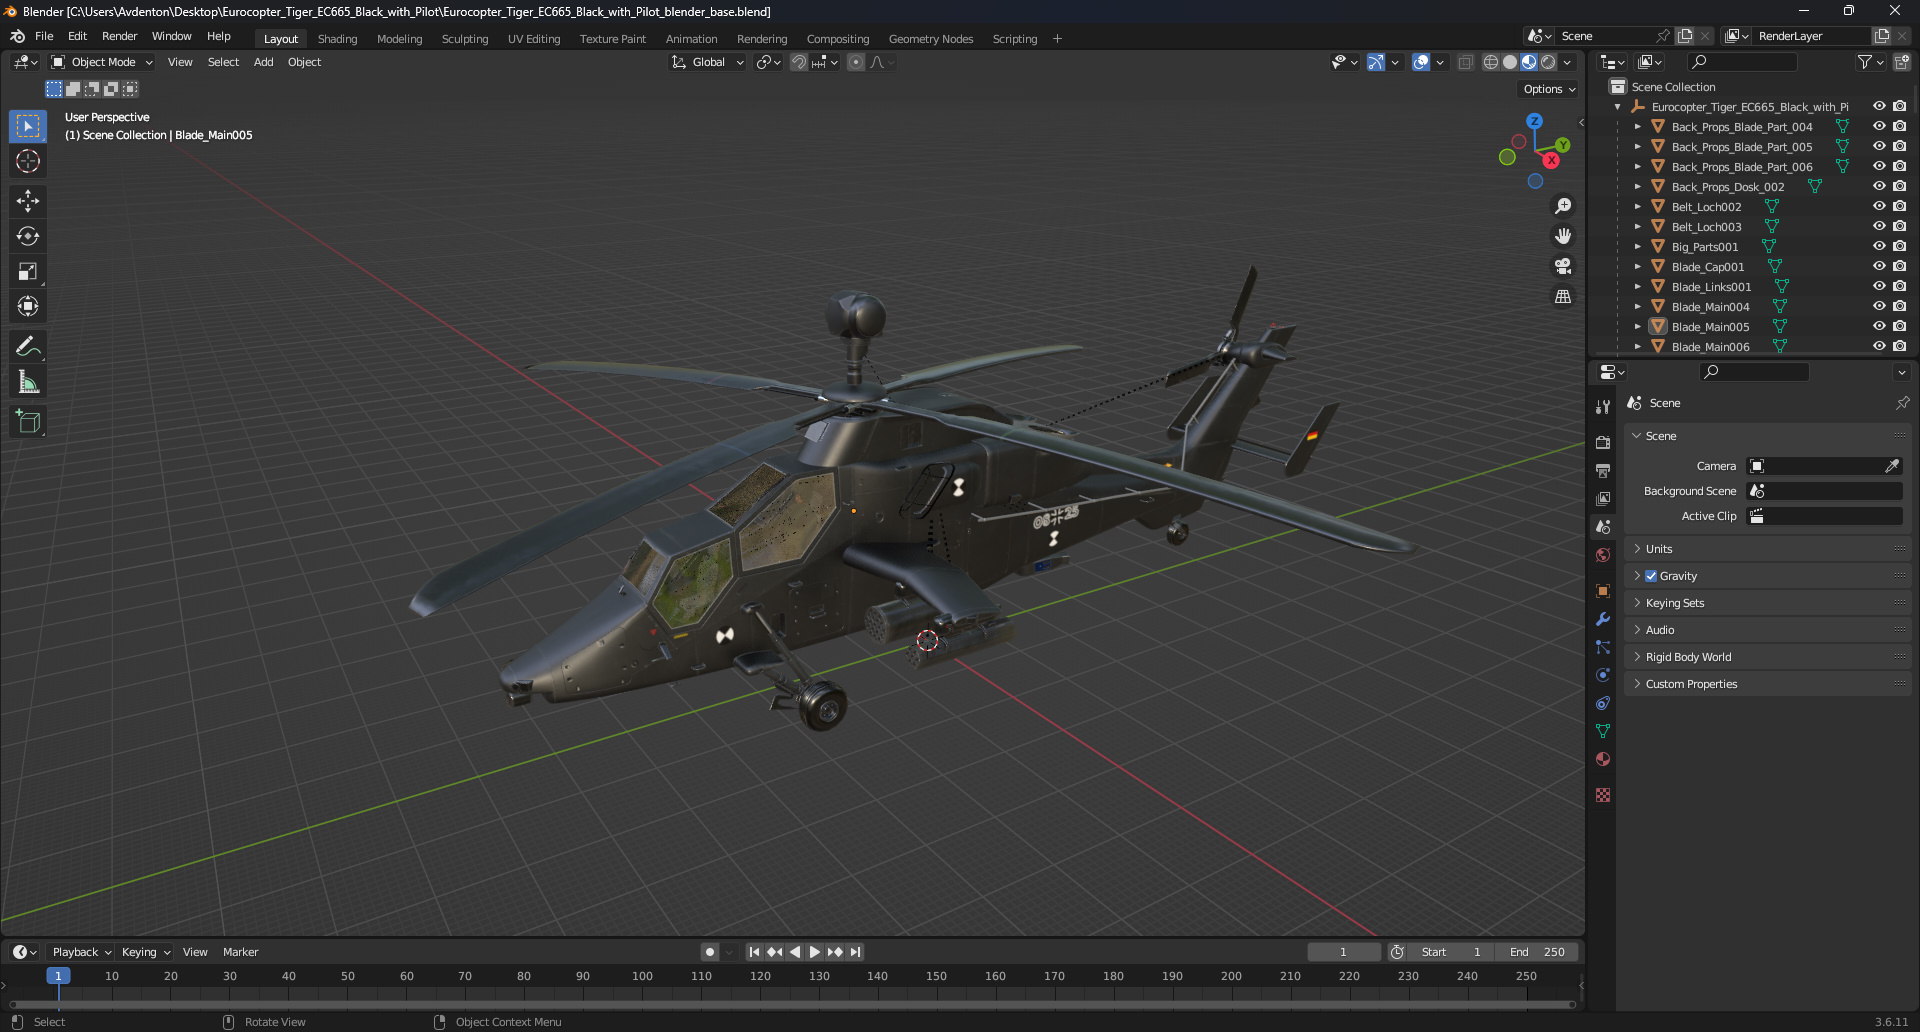Toggle proportional editing in header
Screen dimensions: 1920x1032
(856, 62)
